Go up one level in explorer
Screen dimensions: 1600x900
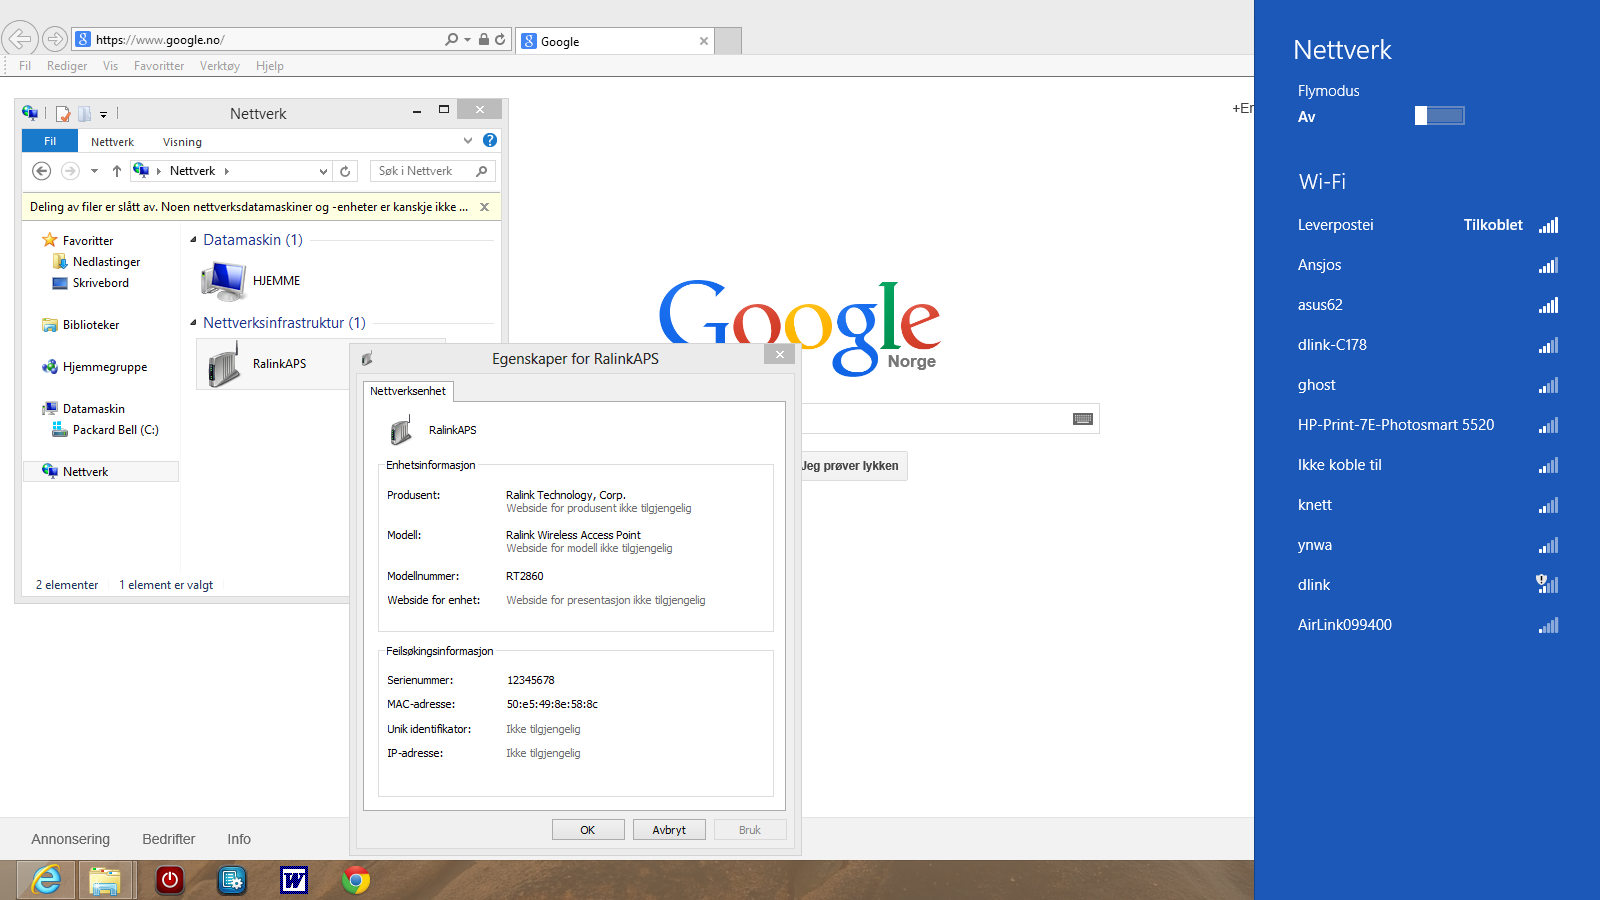[x=117, y=171]
